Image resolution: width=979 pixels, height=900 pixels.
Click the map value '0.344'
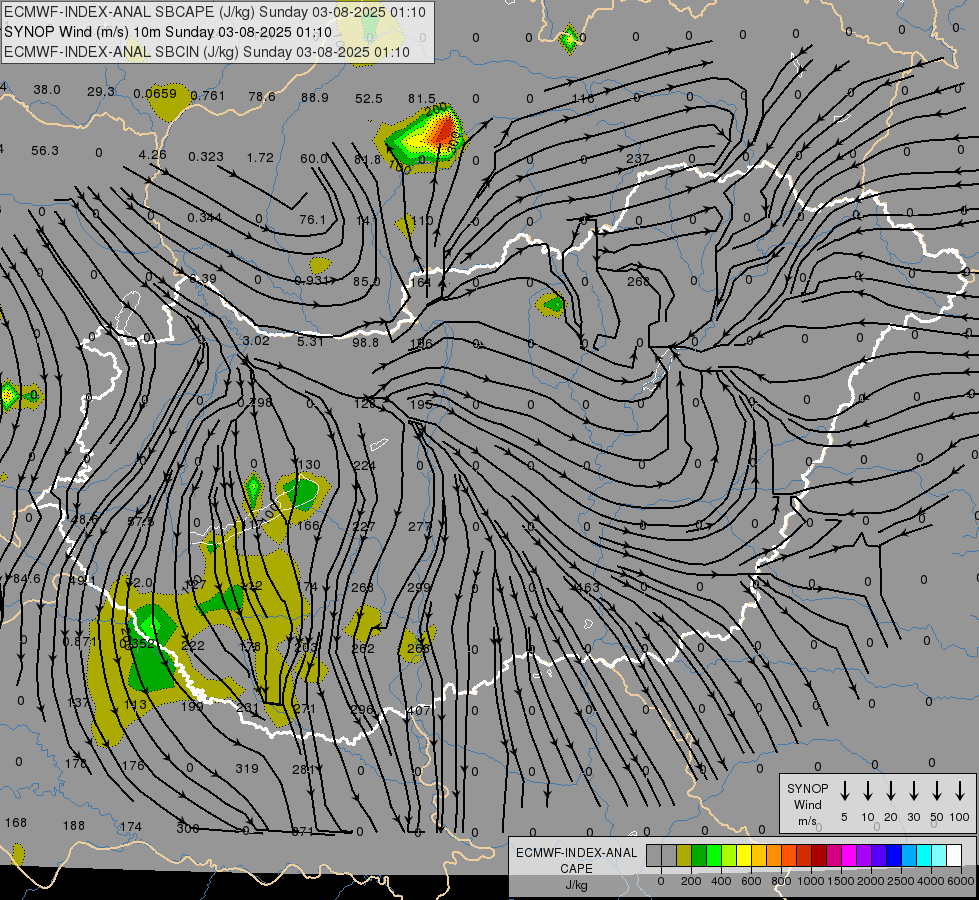(x=204, y=217)
